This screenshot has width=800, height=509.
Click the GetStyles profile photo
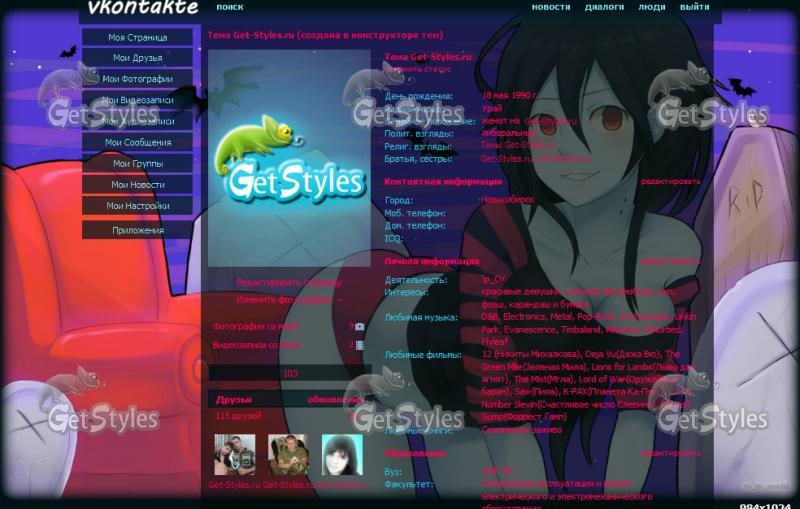[289, 158]
